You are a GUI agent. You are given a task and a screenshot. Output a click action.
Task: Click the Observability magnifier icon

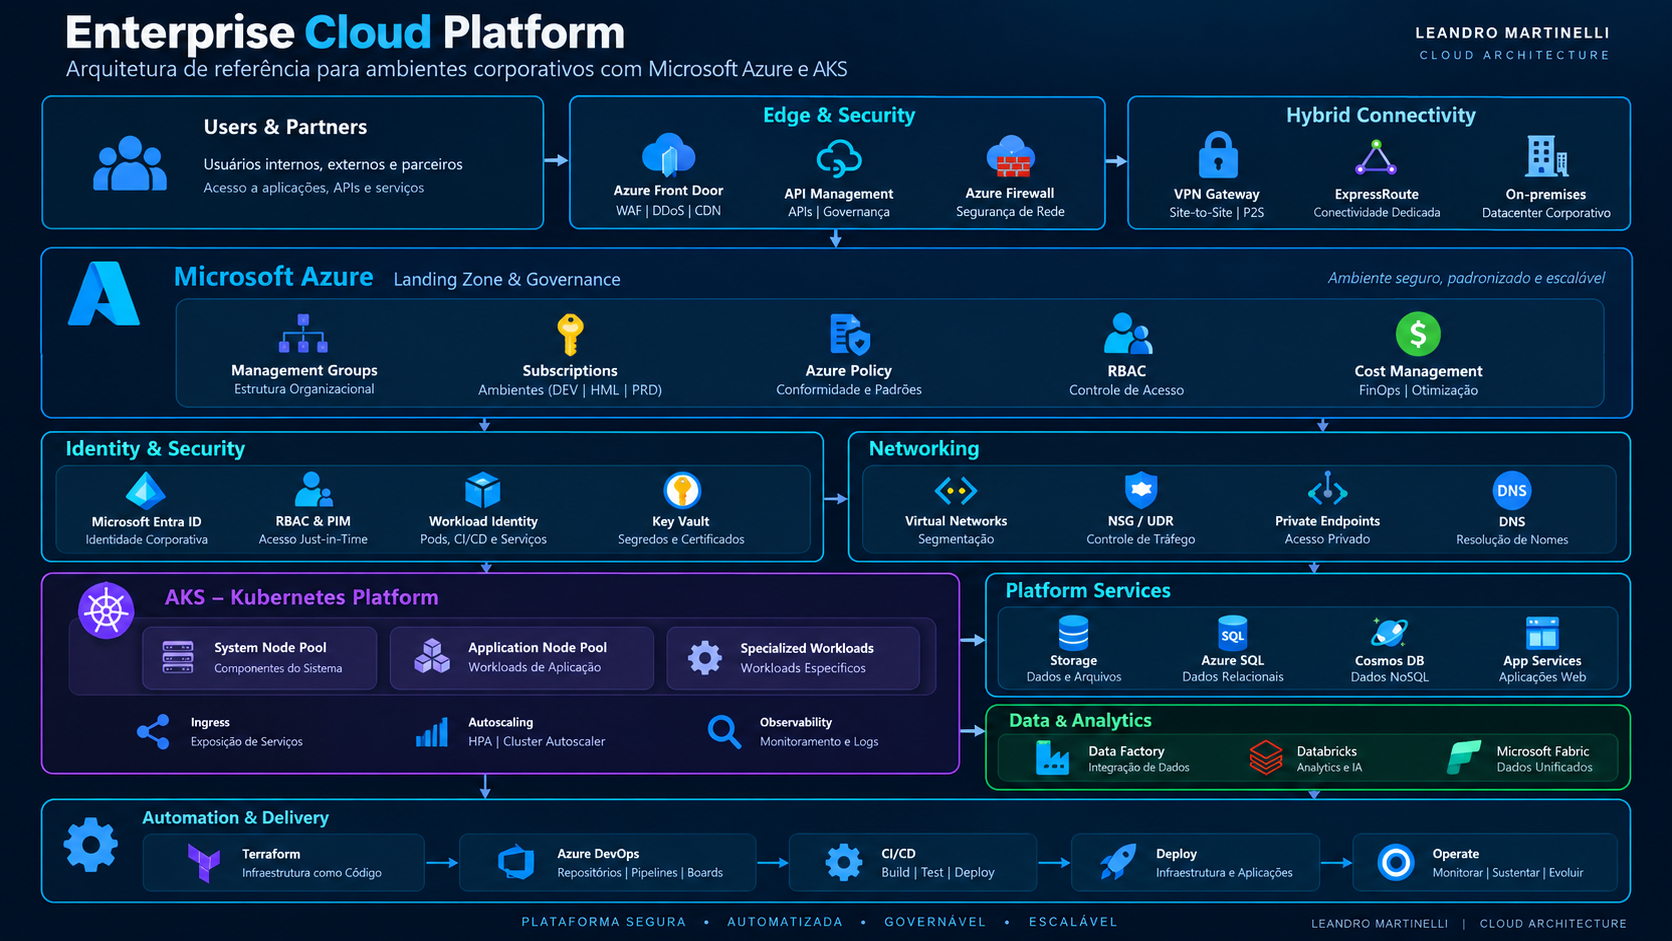tap(724, 732)
